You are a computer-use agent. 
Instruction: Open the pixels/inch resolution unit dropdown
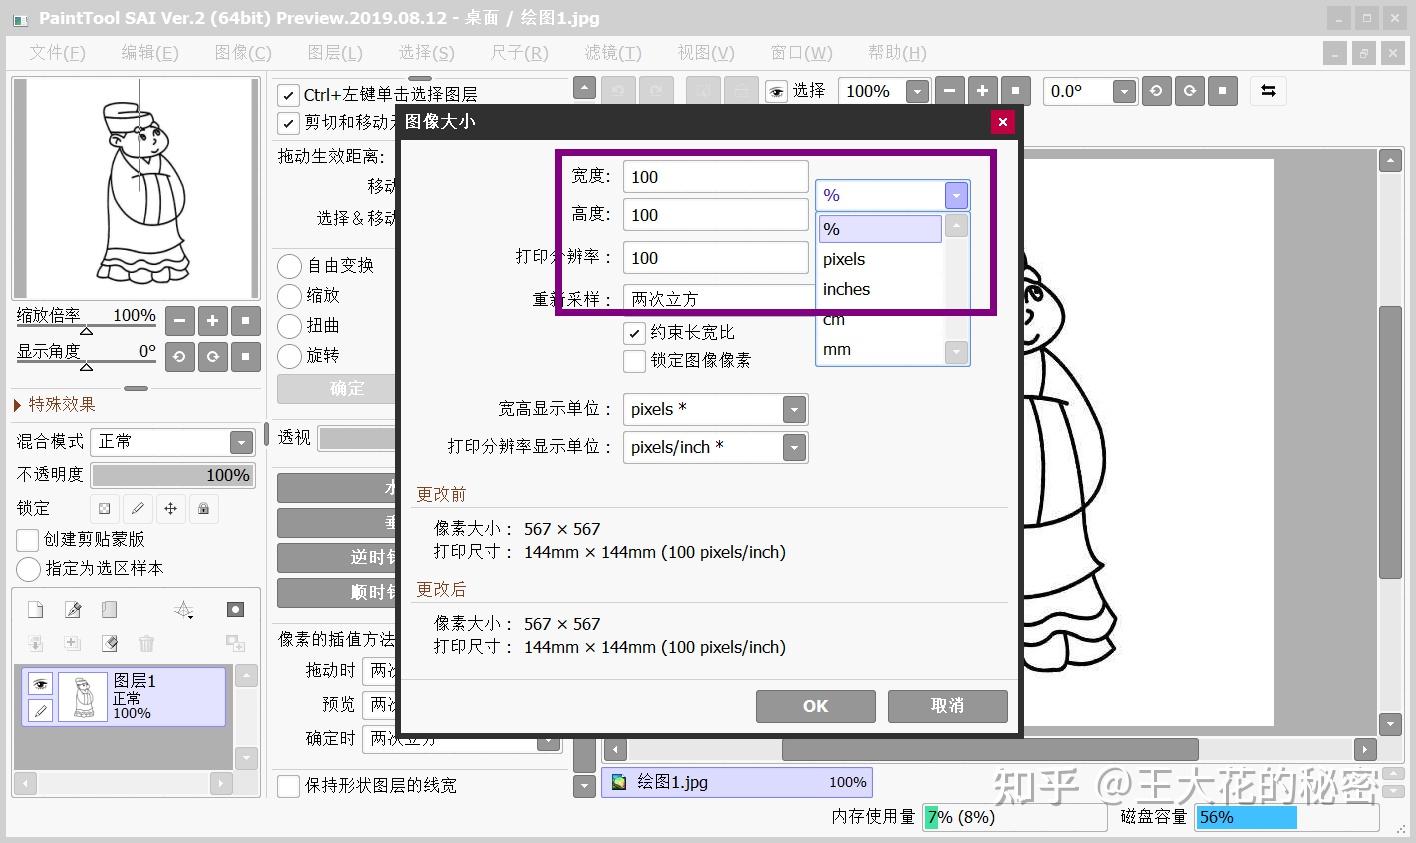coord(793,447)
